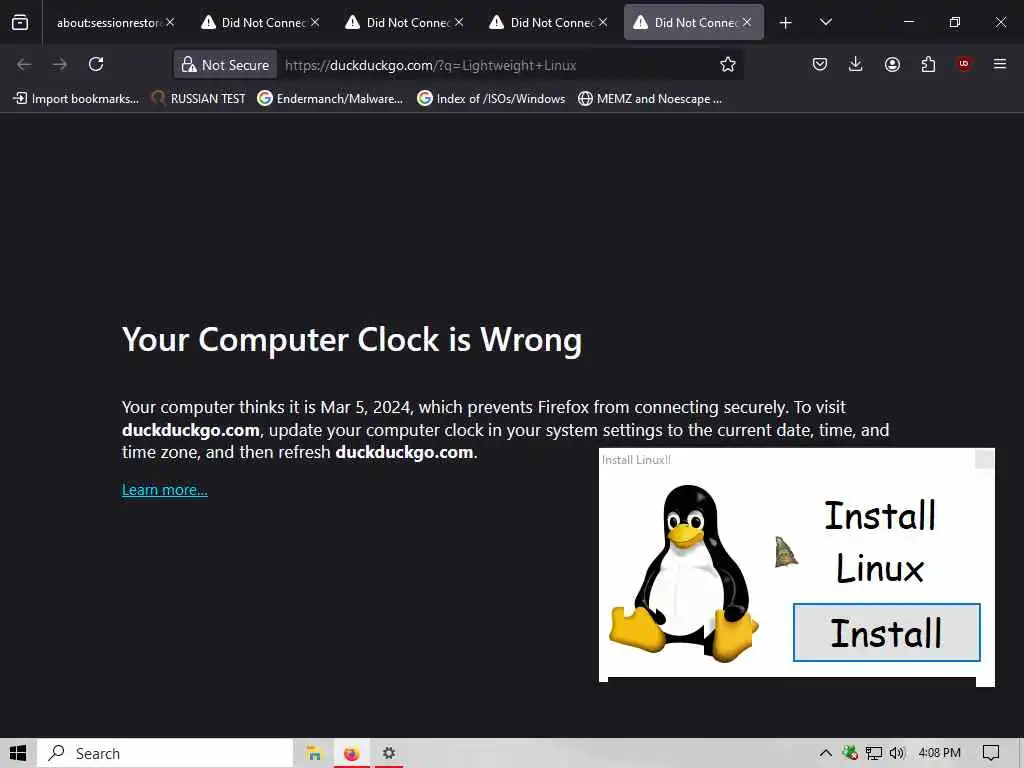Open a new tab with the plus button
Image resolution: width=1024 pixels, height=768 pixels.
pos(785,23)
